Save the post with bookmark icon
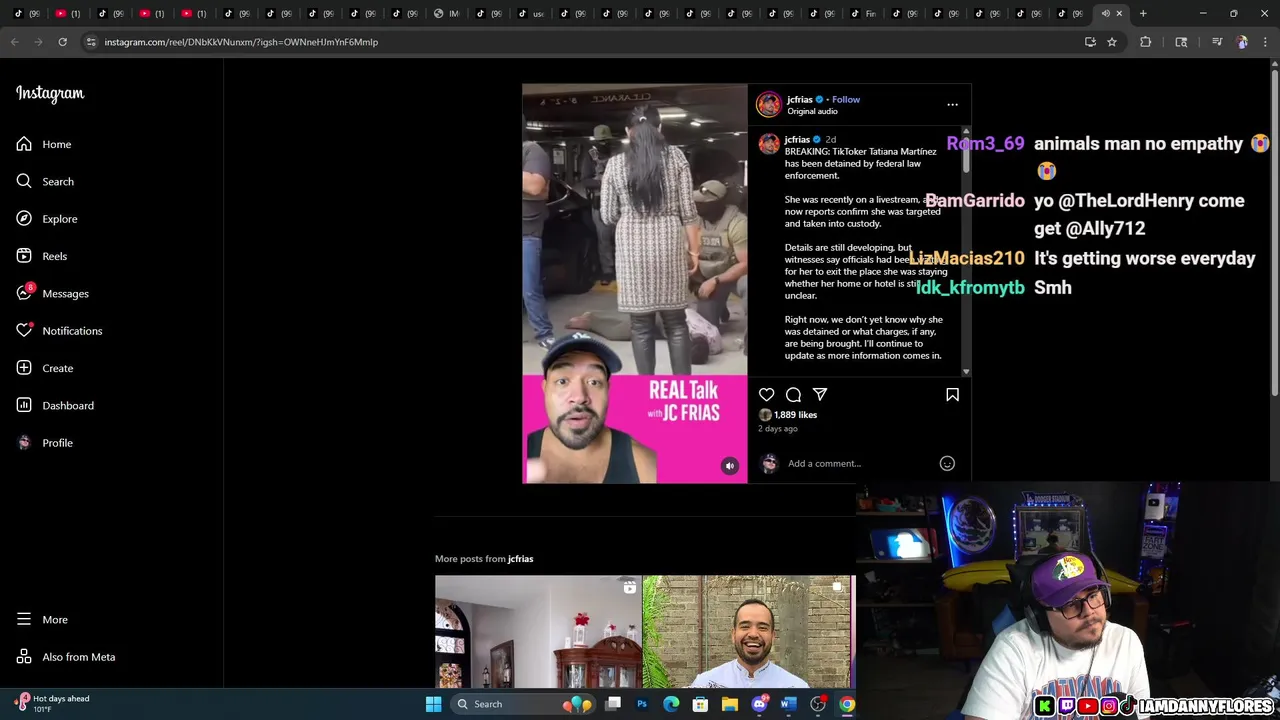 coord(952,395)
